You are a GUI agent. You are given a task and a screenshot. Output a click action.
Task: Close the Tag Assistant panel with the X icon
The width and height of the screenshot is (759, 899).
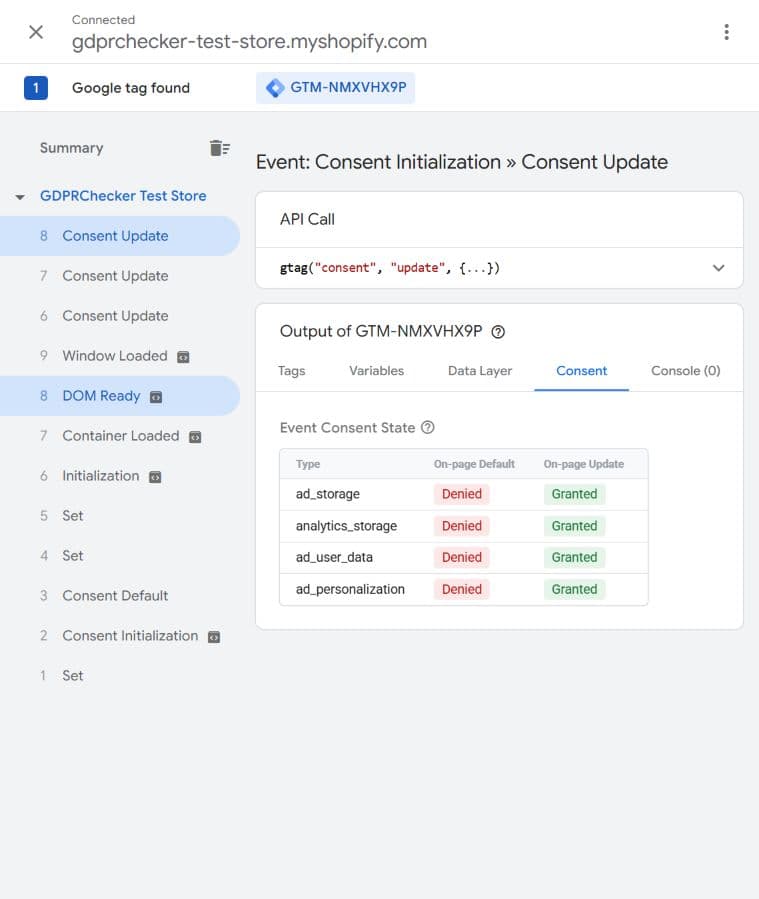click(x=36, y=32)
